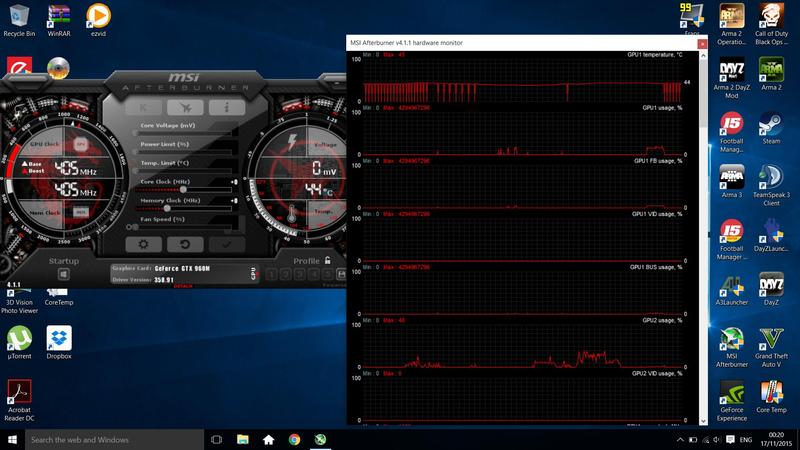Click hardware monitor scrollbar down arrow

tap(703, 421)
